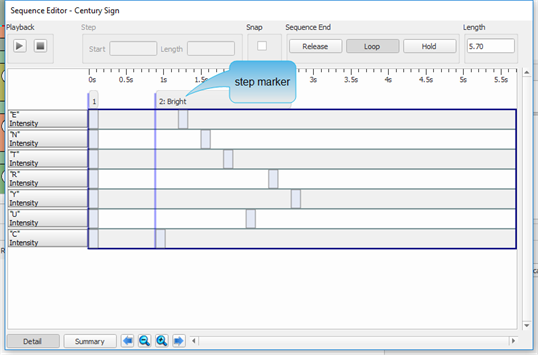Select the 'U' Intensity track header
This screenshot has height=360, width=538.
[x=48, y=219]
